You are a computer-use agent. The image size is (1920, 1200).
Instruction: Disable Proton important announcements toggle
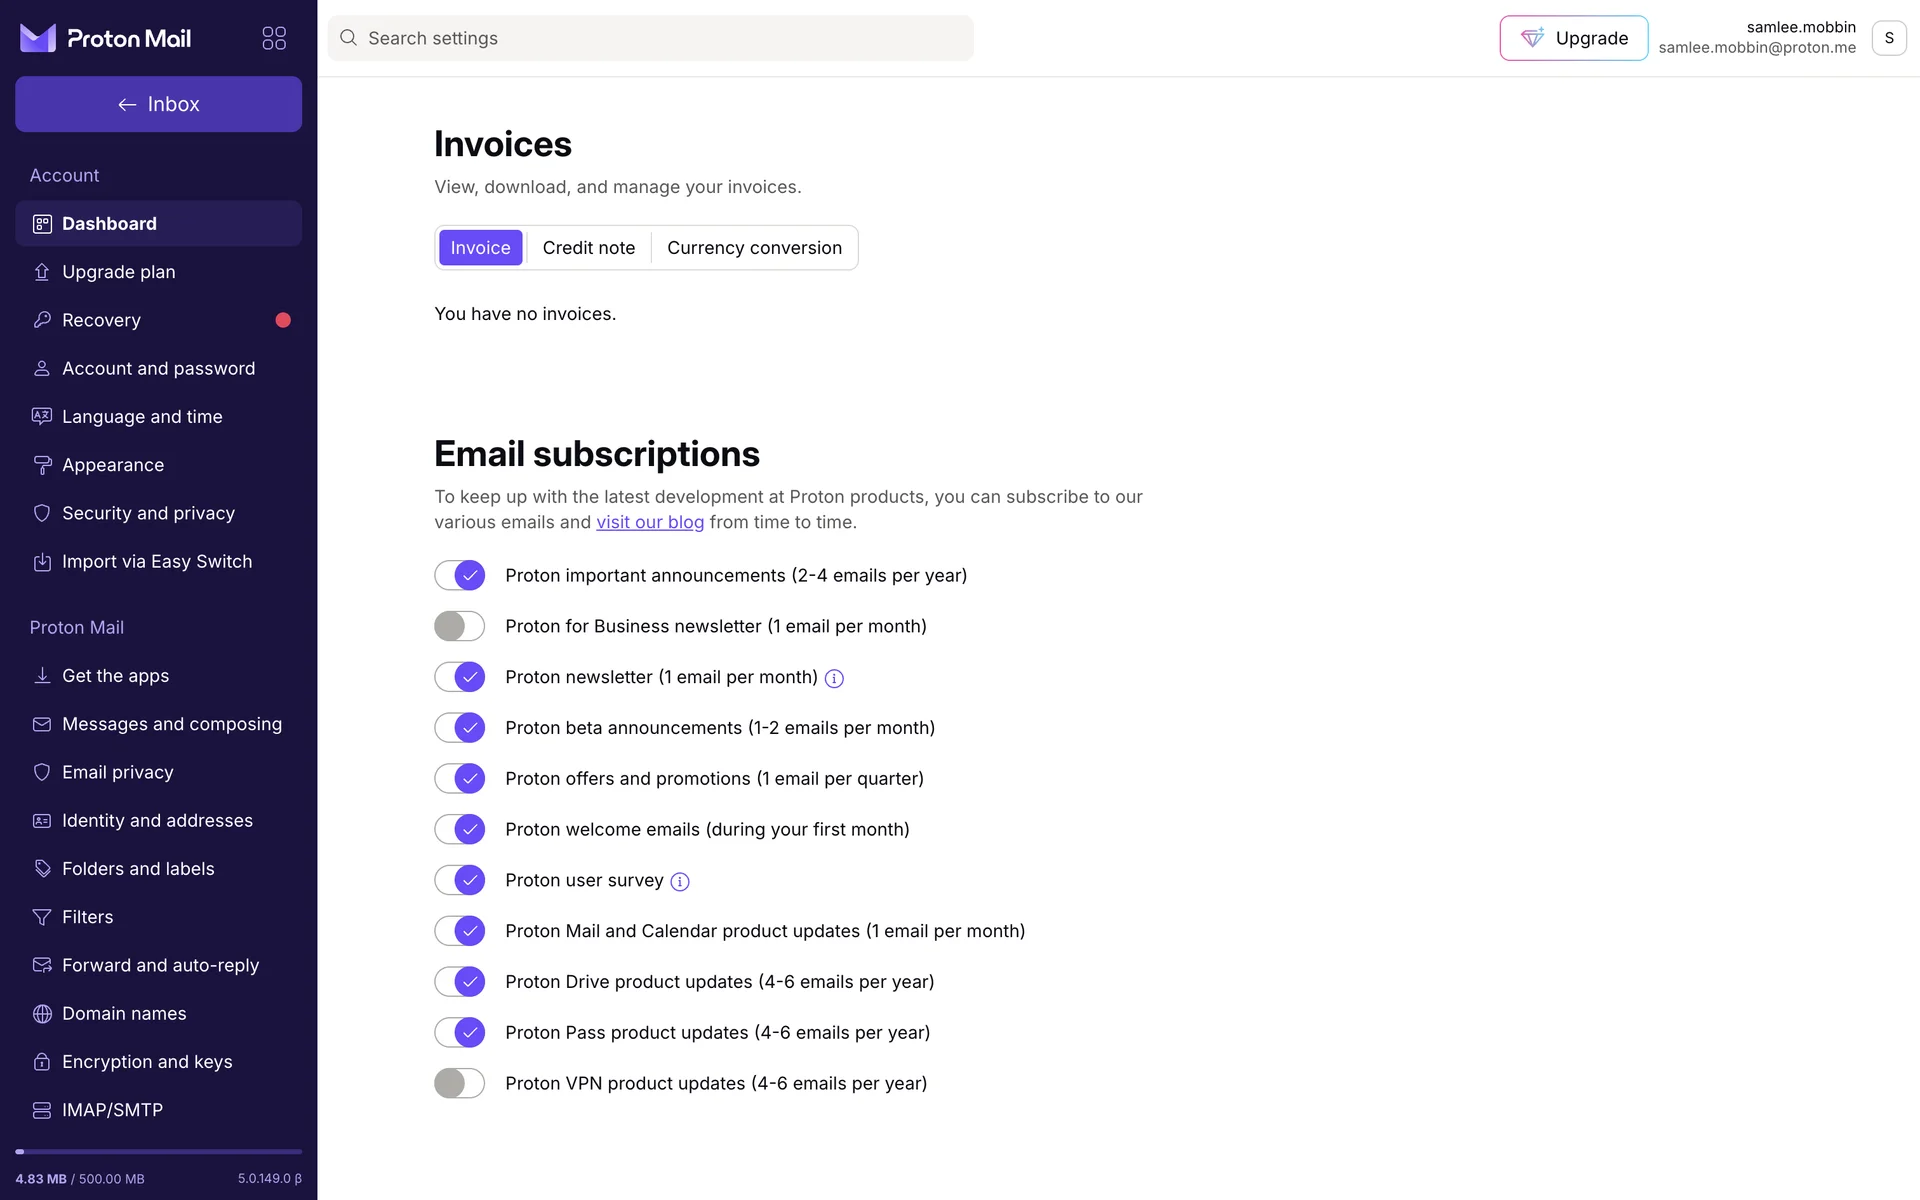pos(459,575)
